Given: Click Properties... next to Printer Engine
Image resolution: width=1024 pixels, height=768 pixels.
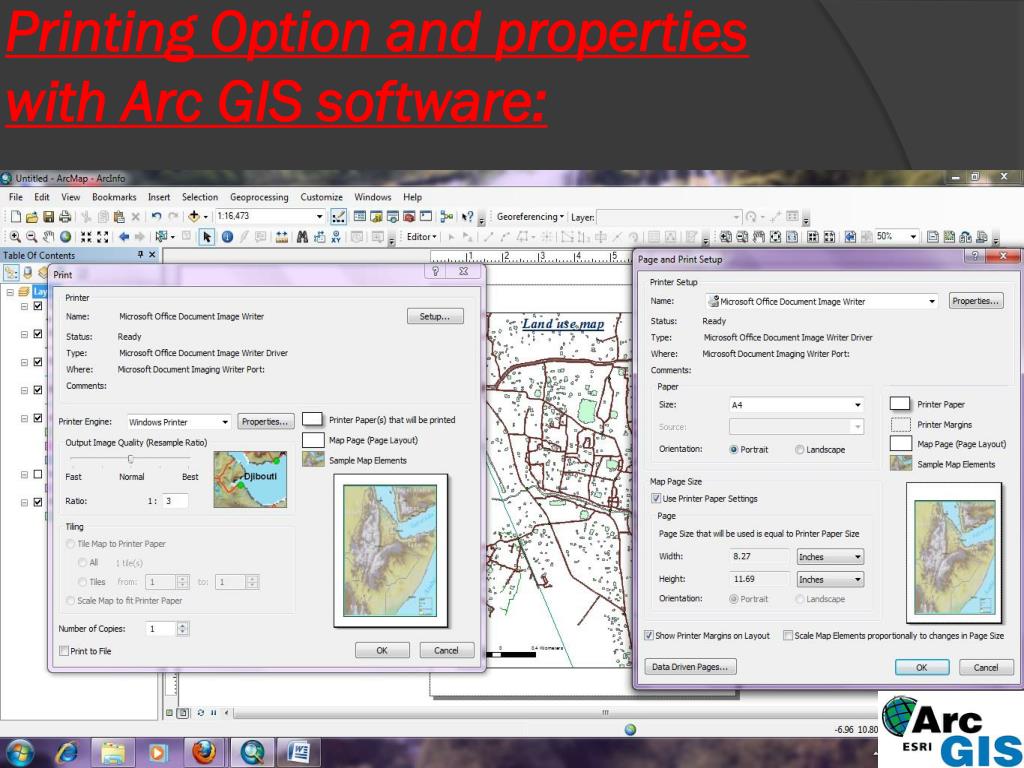Looking at the screenshot, I should (265, 422).
